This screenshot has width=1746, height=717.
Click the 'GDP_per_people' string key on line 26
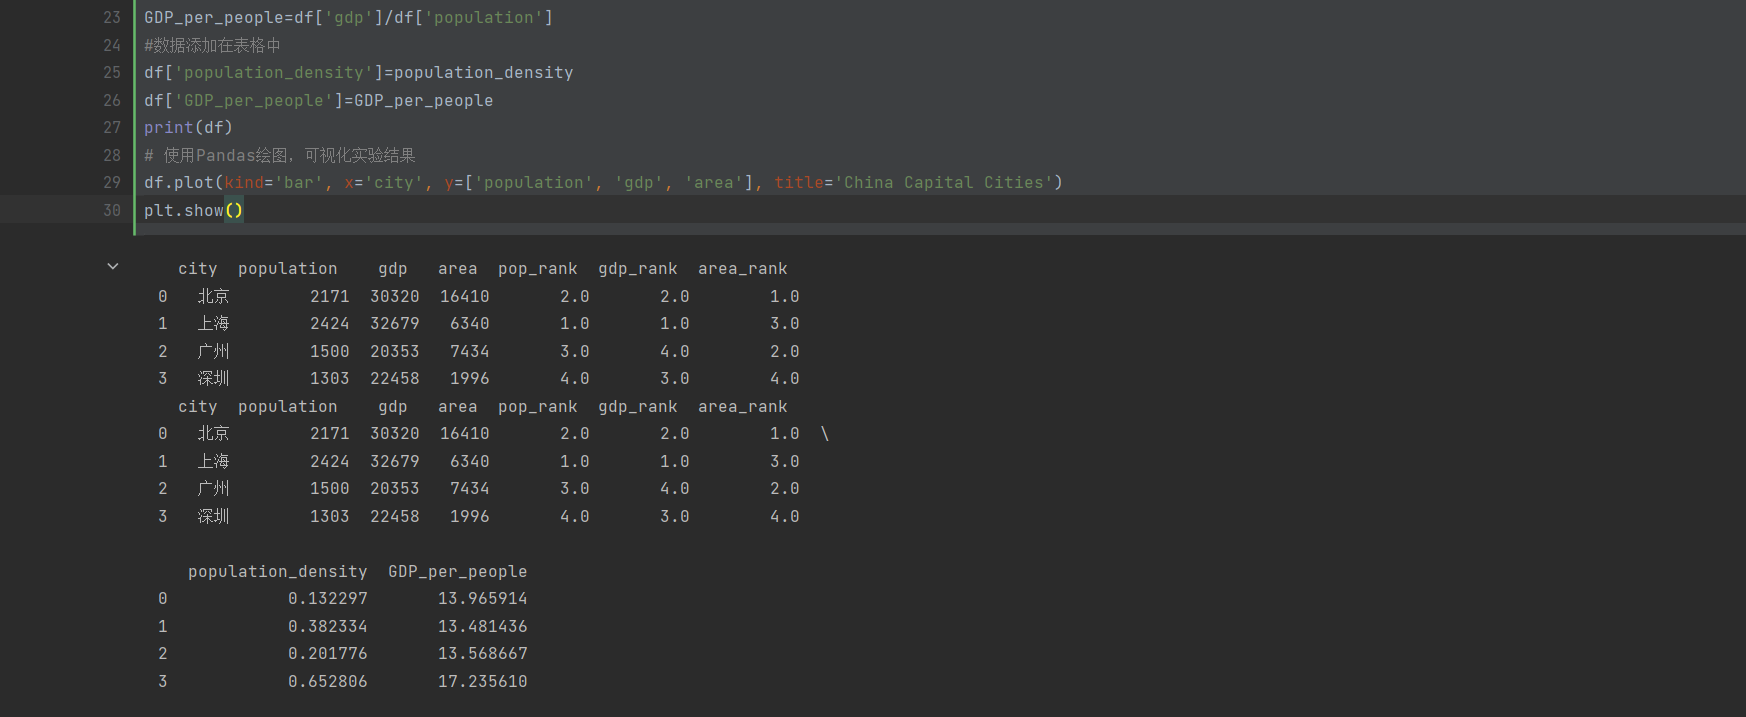[253, 101]
